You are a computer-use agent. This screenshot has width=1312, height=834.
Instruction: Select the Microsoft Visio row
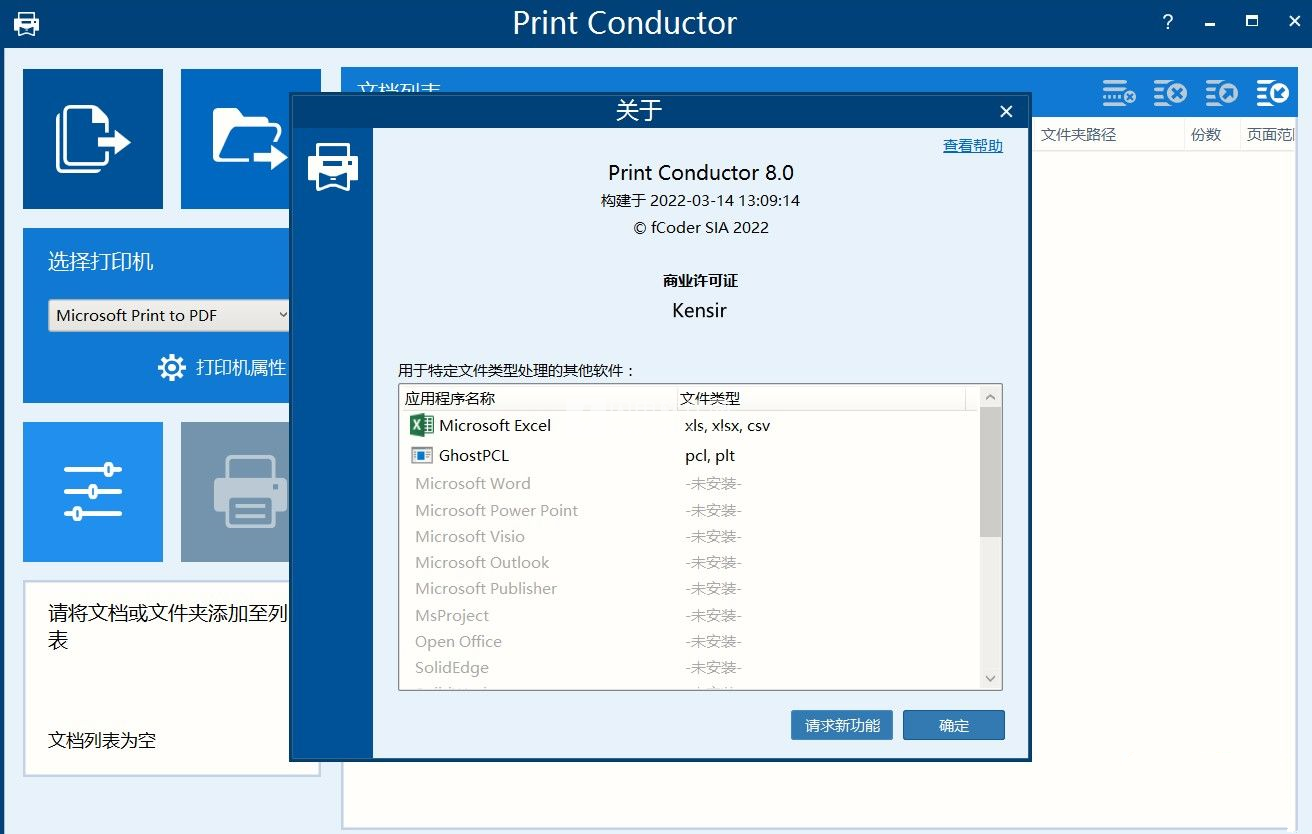(689, 536)
